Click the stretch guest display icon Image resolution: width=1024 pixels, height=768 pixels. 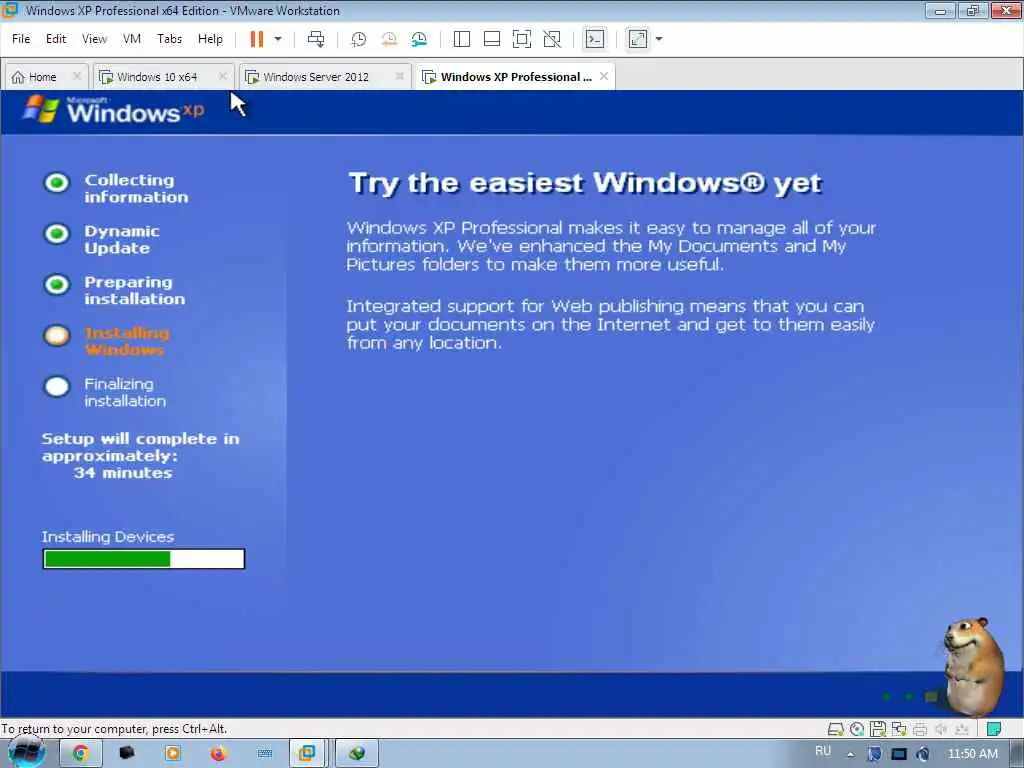[638, 39]
